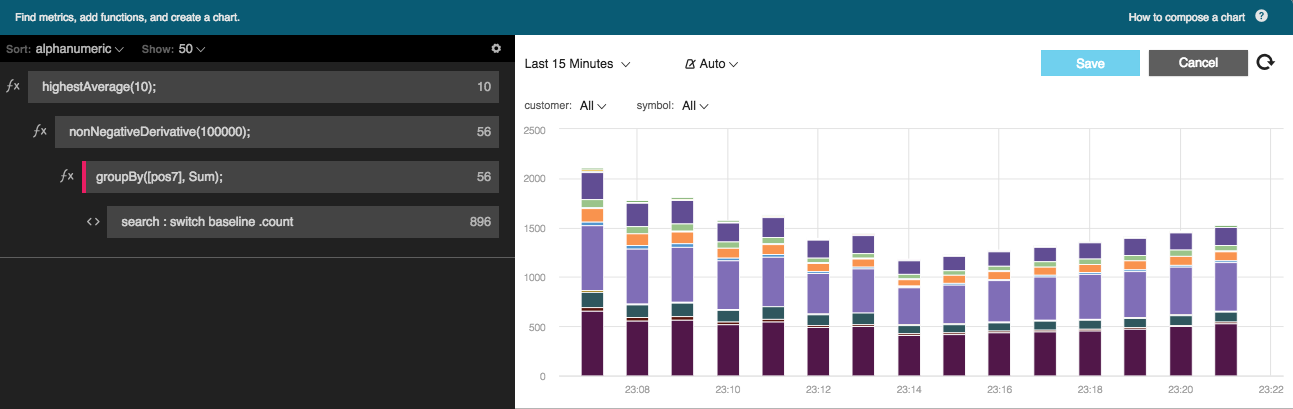Select the nonNegativeDerivative(100000) function row

tap(277, 132)
